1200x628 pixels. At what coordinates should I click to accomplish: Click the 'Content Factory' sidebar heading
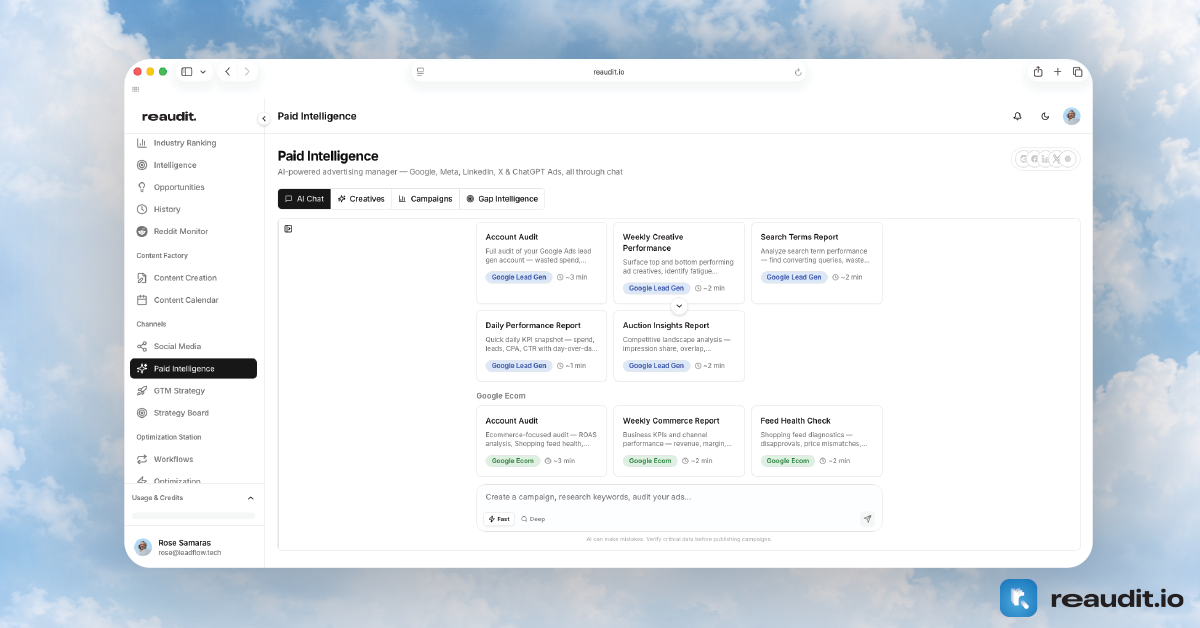(x=162, y=256)
